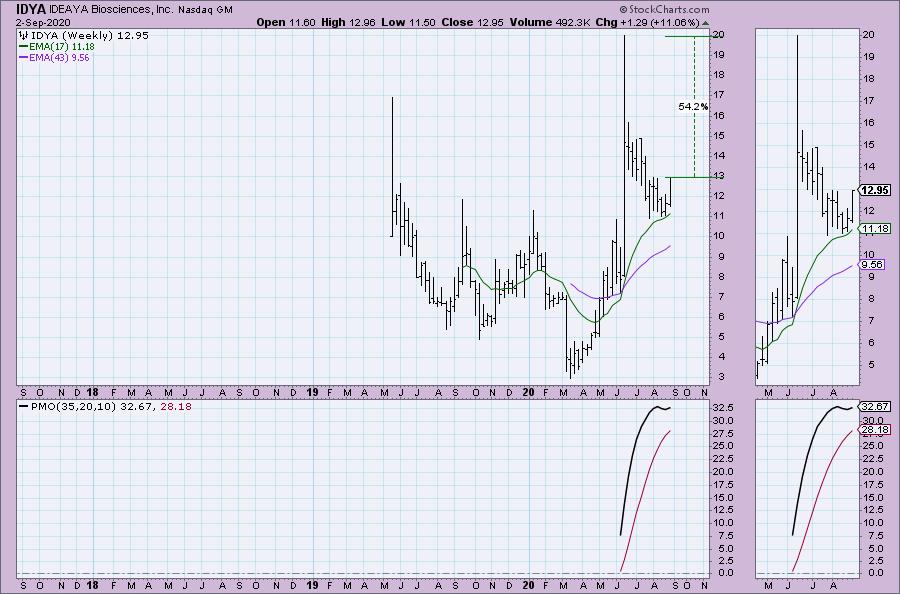This screenshot has height=594, width=900.
Task: Click the boxed 32.67 PMO tag in zoom panel
Action: [x=875, y=406]
